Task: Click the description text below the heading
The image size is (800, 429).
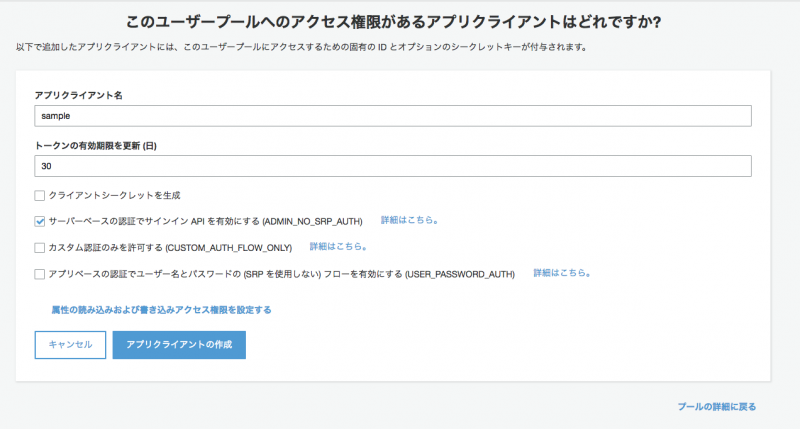Action: [x=300, y=48]
